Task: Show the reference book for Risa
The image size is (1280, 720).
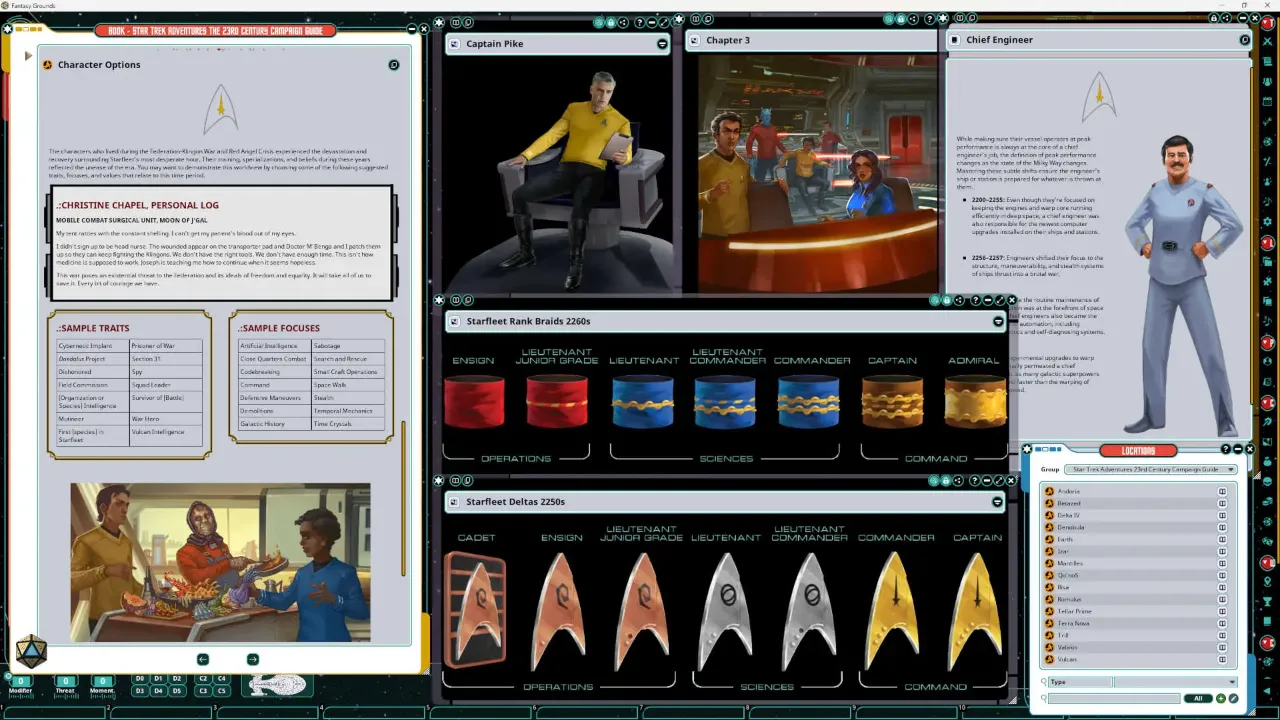Action: point(1222,587)
